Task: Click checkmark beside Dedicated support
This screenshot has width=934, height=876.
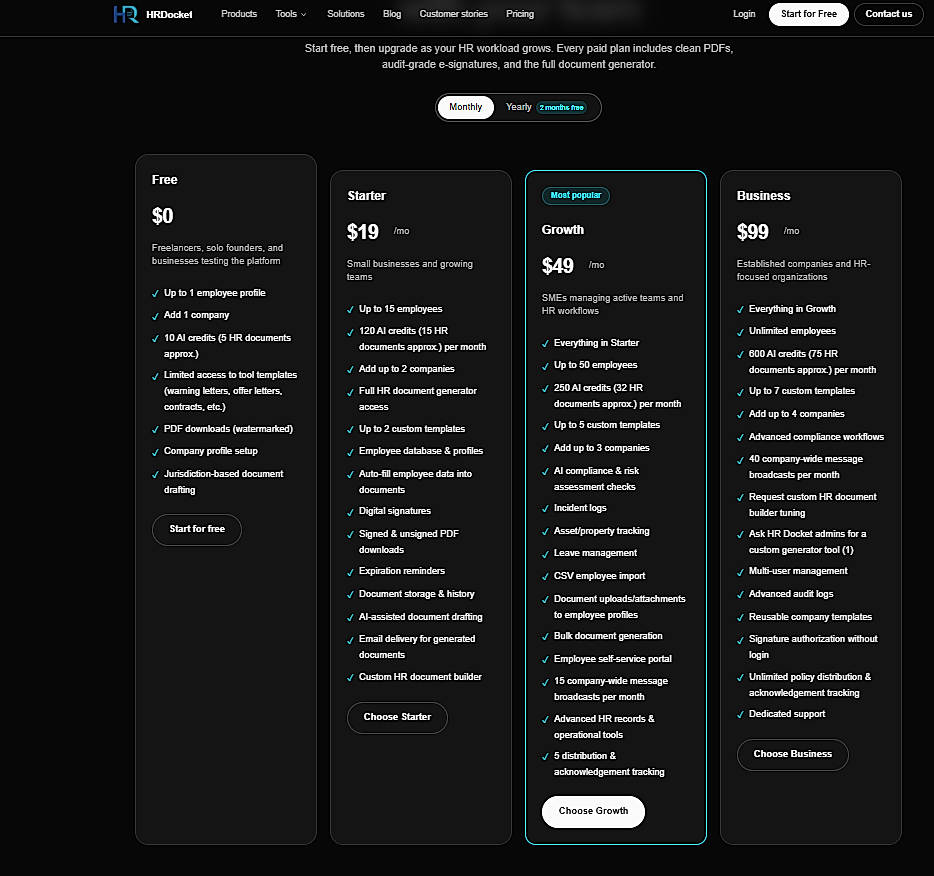Action: tap(740, 715)
